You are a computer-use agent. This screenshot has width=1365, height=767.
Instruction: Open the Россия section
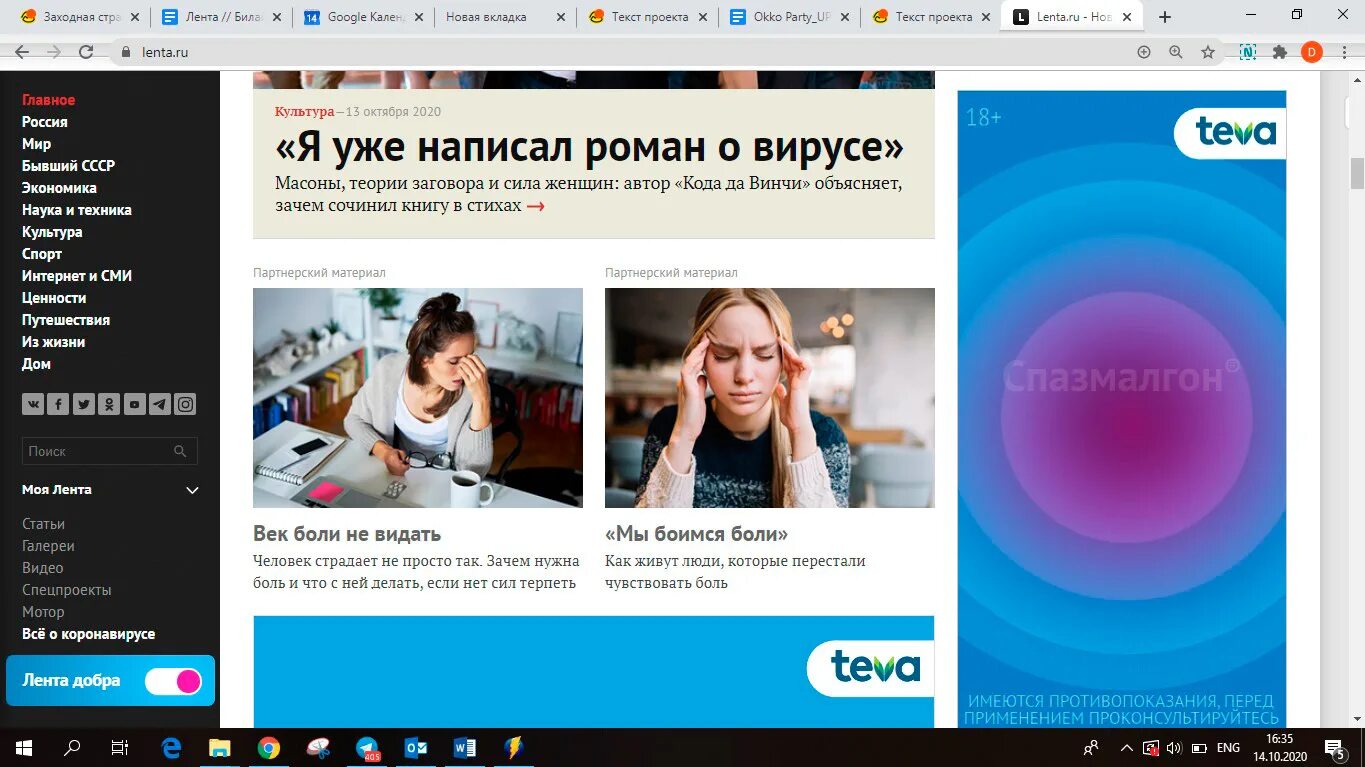pos(45,122)
